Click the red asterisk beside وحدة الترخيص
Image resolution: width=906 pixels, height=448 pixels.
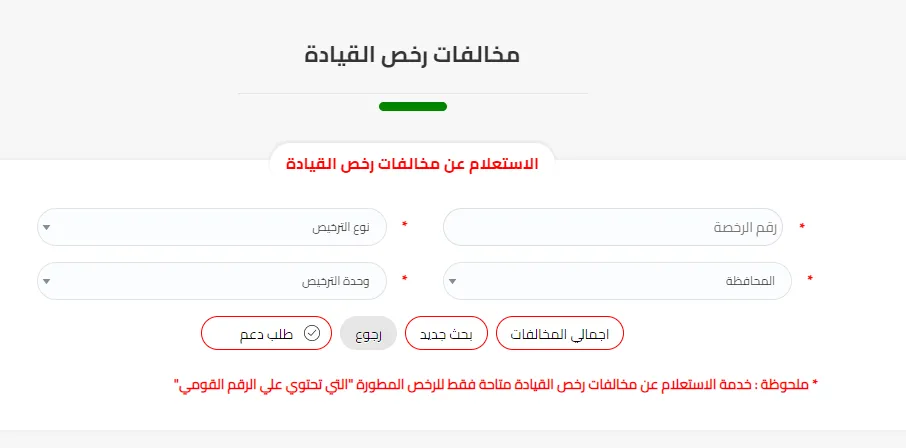pos(404,281)
